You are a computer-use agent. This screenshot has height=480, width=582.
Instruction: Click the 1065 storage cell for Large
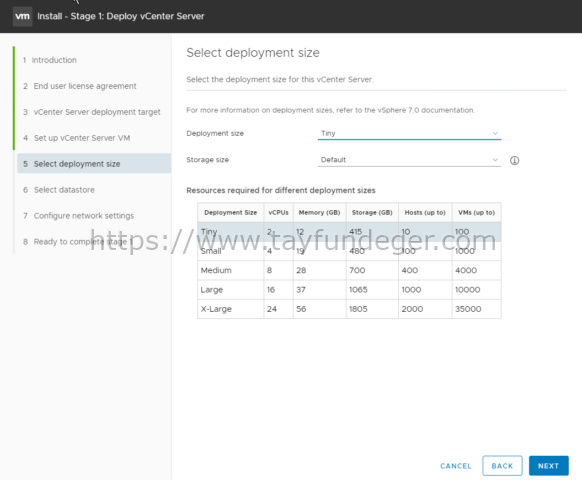(372, 290)
